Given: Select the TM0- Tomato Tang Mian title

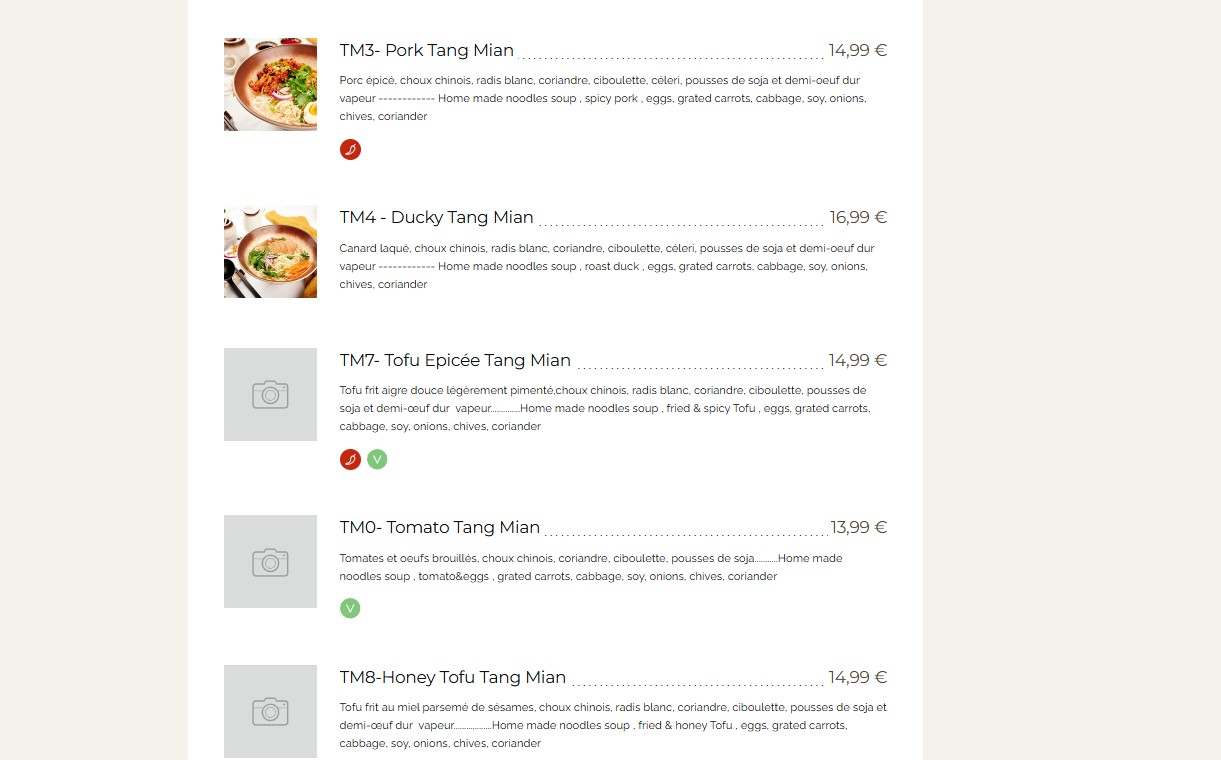Looking at the screenshot, I should [x=440, y=527].
